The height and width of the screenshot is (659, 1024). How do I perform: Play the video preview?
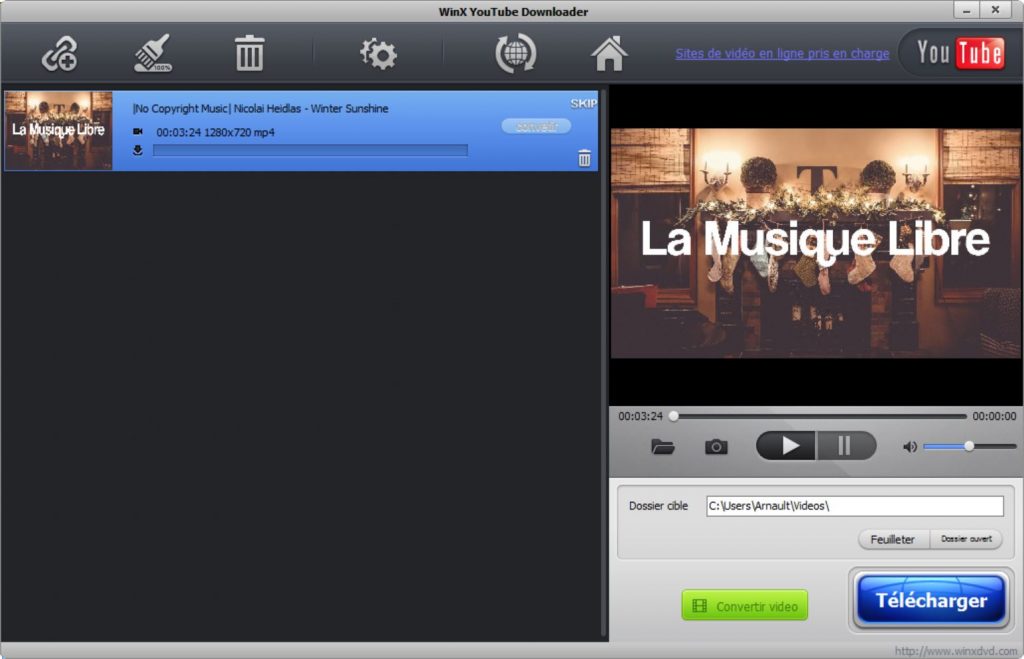tap(787, 446)
